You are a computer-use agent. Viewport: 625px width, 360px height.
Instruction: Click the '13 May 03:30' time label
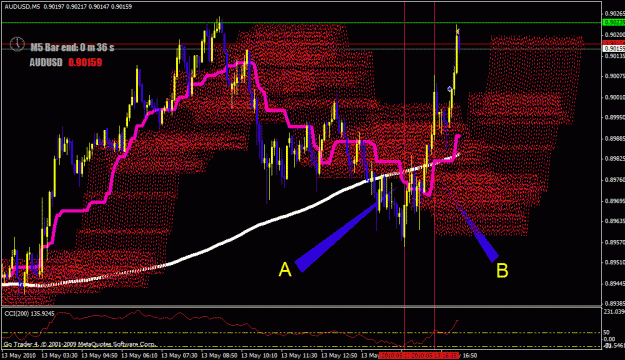59,355
